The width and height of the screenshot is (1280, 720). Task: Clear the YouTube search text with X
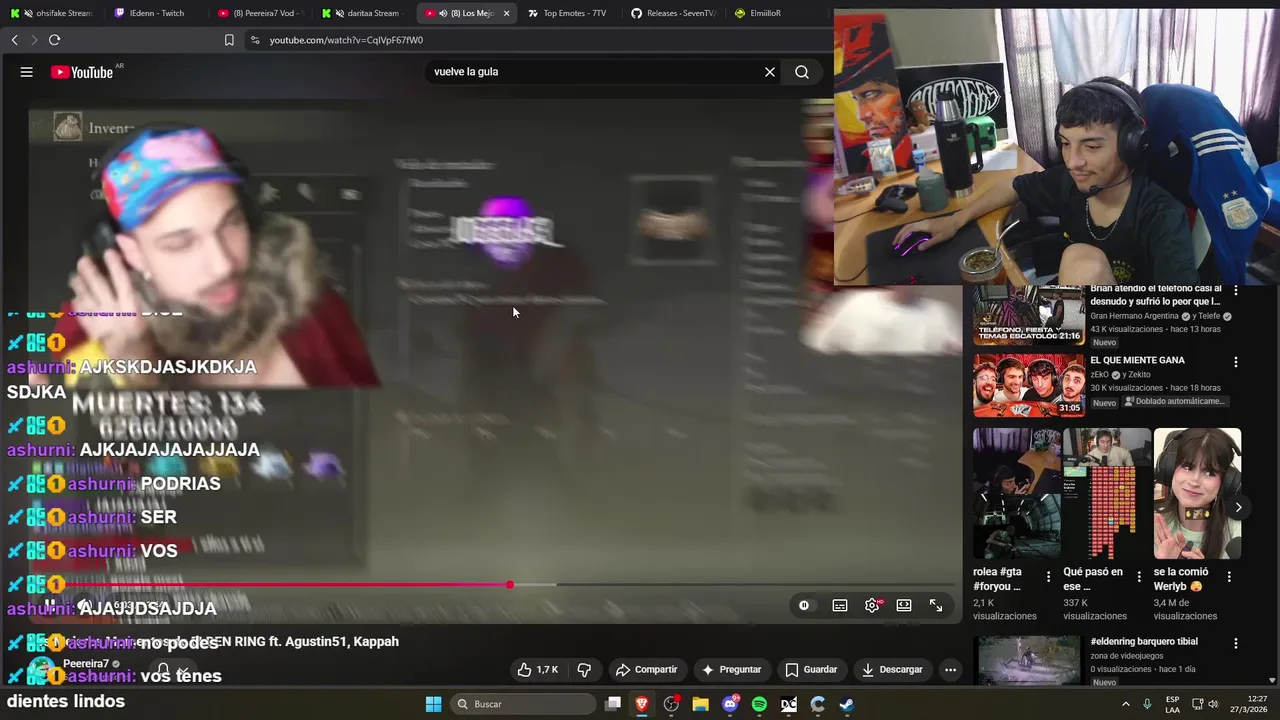click(x=770, y=72)
